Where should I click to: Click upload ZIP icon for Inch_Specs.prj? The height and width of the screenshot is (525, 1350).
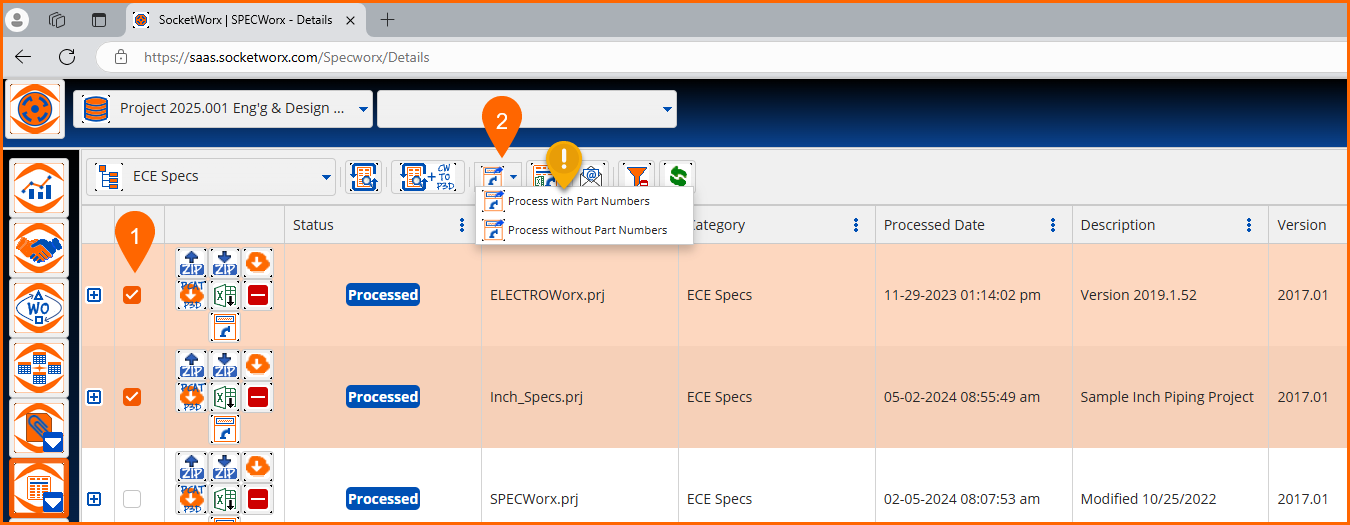192,366
